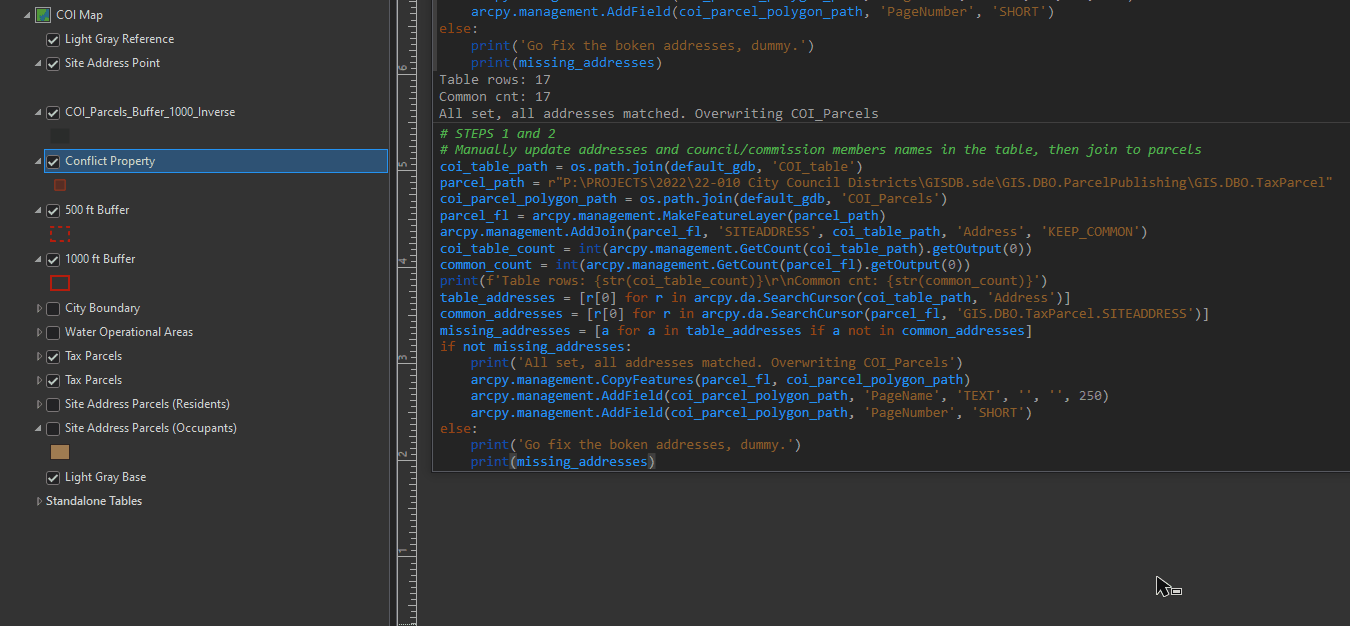Enable the City Boundary layer
Viewport: 1350px width, 626px height.
(53, 309)
